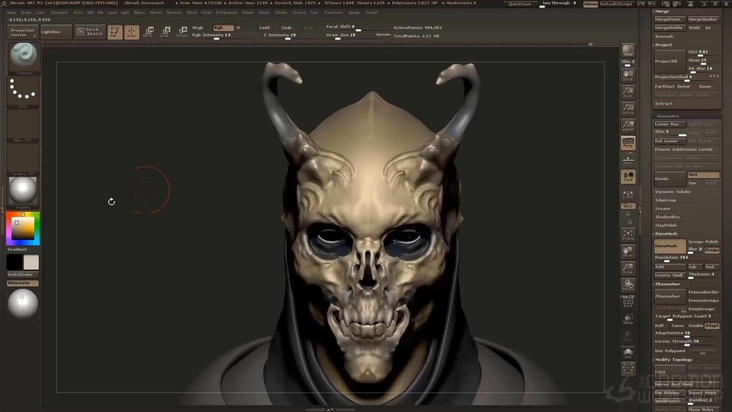Toggle the Alternate button
The height and width of the screenshot is (412, 732).
click(x=23, y=283)
